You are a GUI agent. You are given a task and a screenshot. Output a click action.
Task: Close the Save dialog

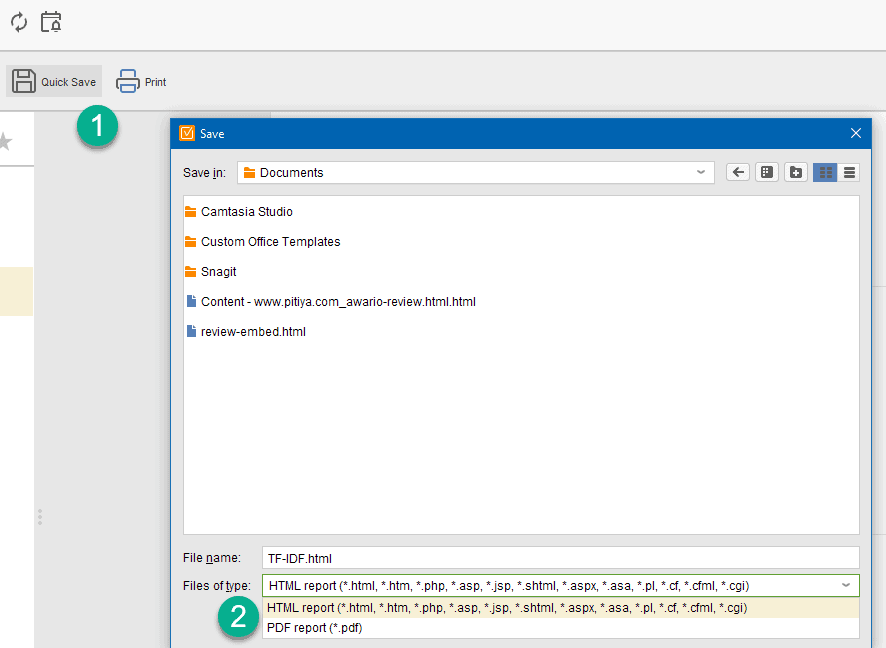click(x=855, y=133)
